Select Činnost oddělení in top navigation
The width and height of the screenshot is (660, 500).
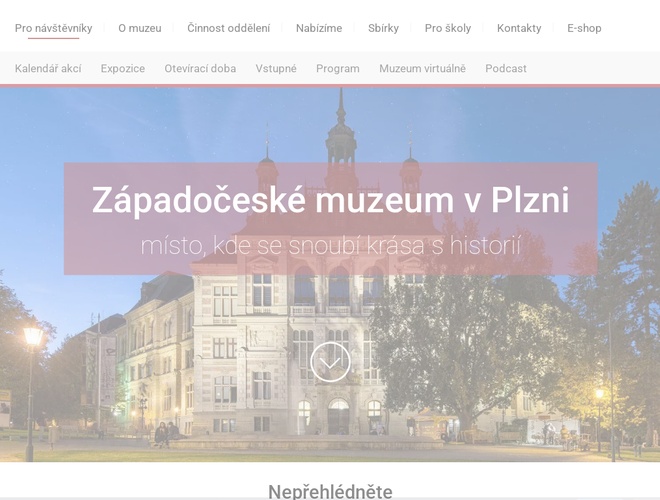(x=228, y=28)
